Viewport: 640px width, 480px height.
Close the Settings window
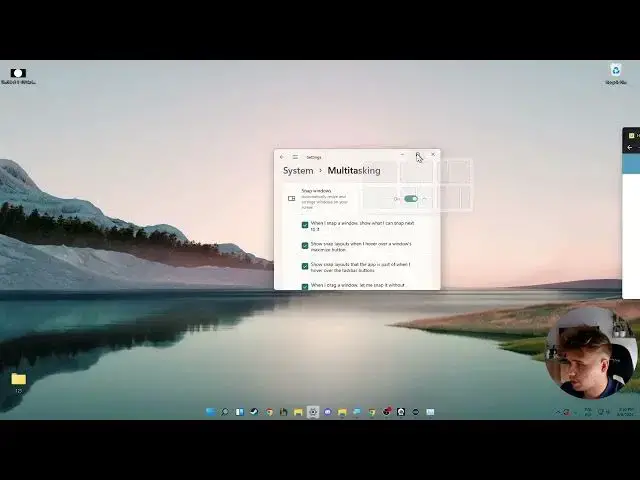[x=433, y=155]
